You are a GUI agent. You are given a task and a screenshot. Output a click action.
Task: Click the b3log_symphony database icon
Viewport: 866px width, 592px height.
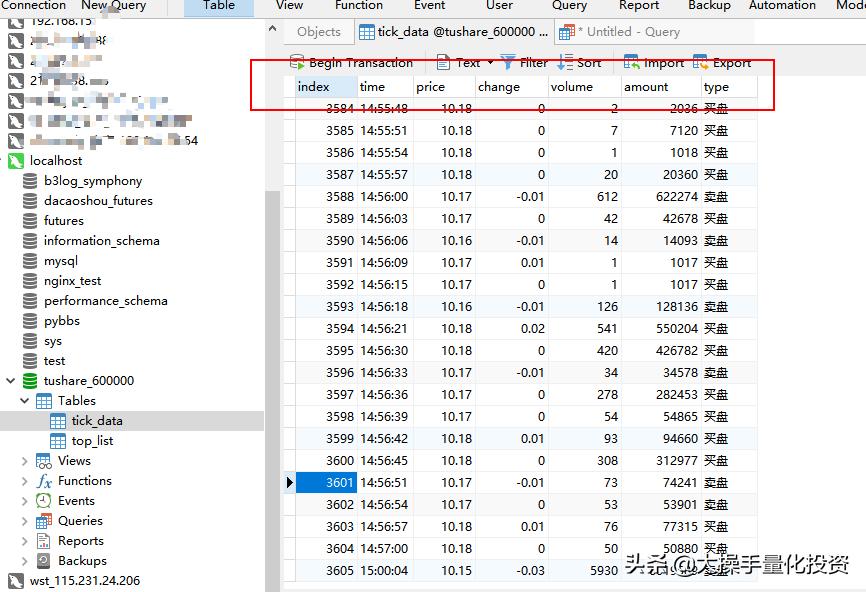pyautogui.click(x=30, y=181)
